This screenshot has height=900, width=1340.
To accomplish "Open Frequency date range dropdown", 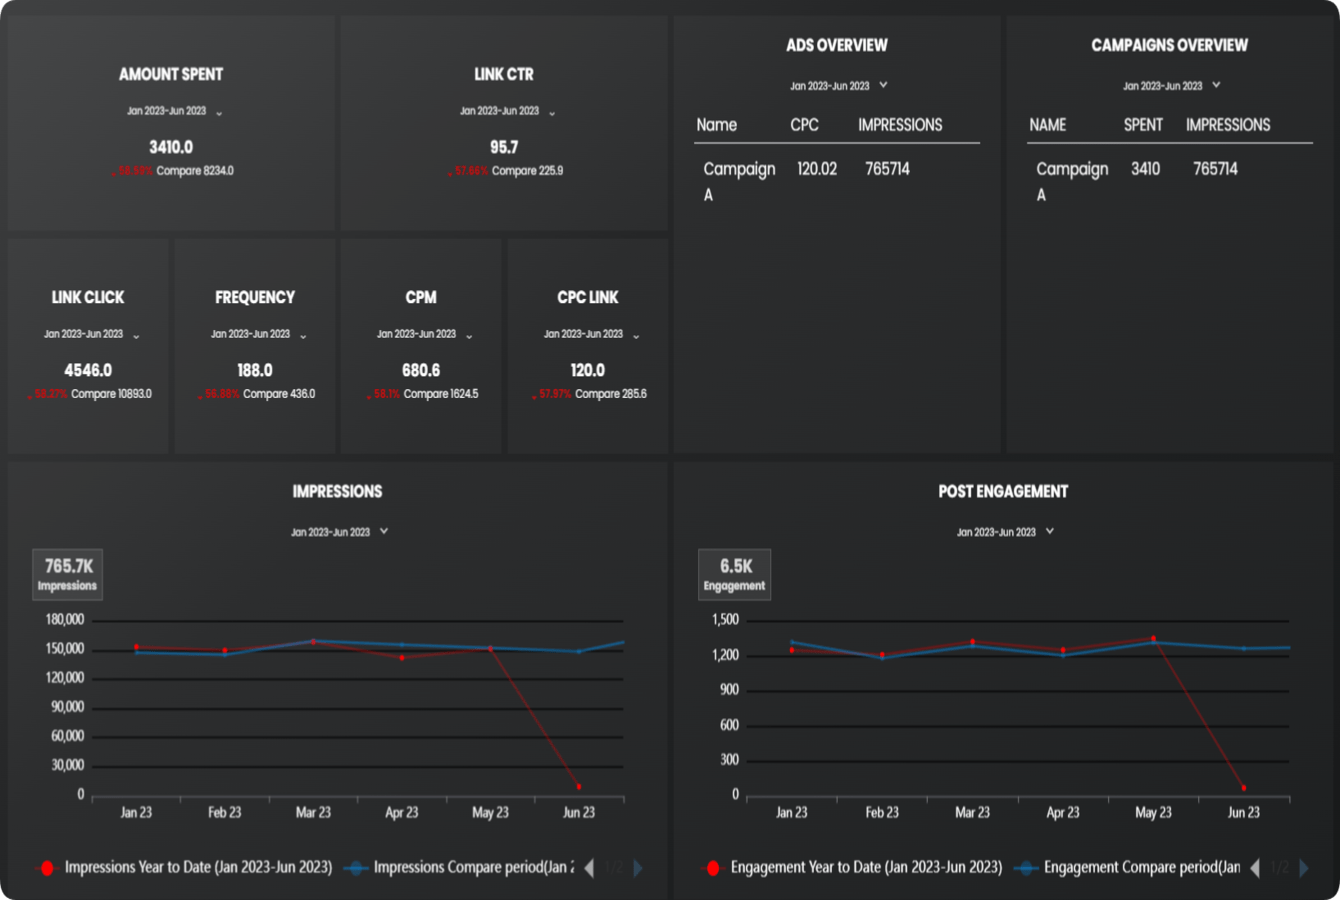I will coord(259,335).
